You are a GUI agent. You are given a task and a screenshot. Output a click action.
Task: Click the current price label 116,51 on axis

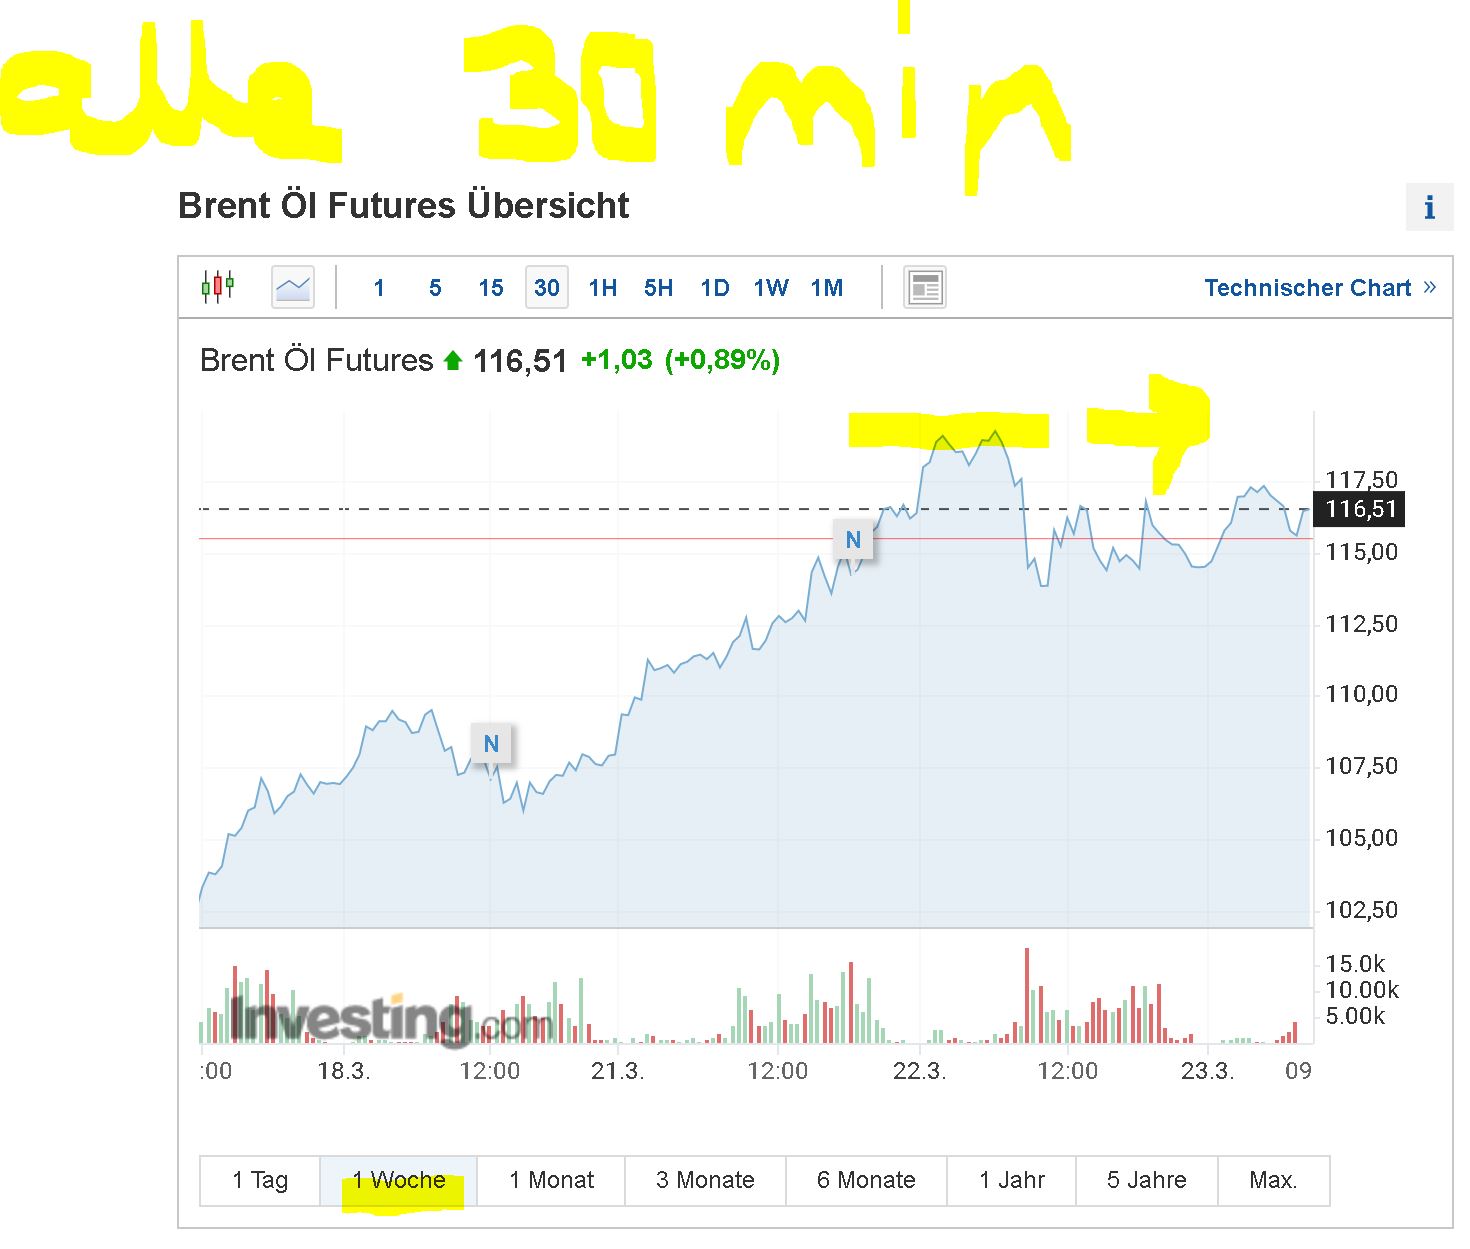coord(1360,509)
